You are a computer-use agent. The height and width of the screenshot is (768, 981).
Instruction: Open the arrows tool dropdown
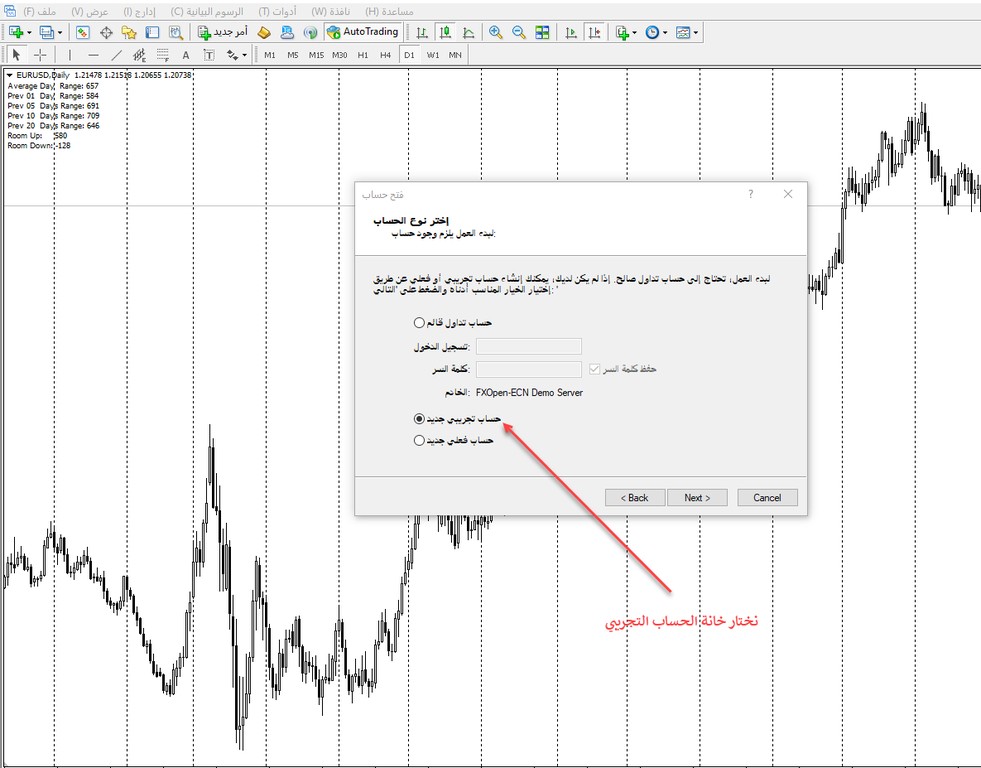coord(244,56)
